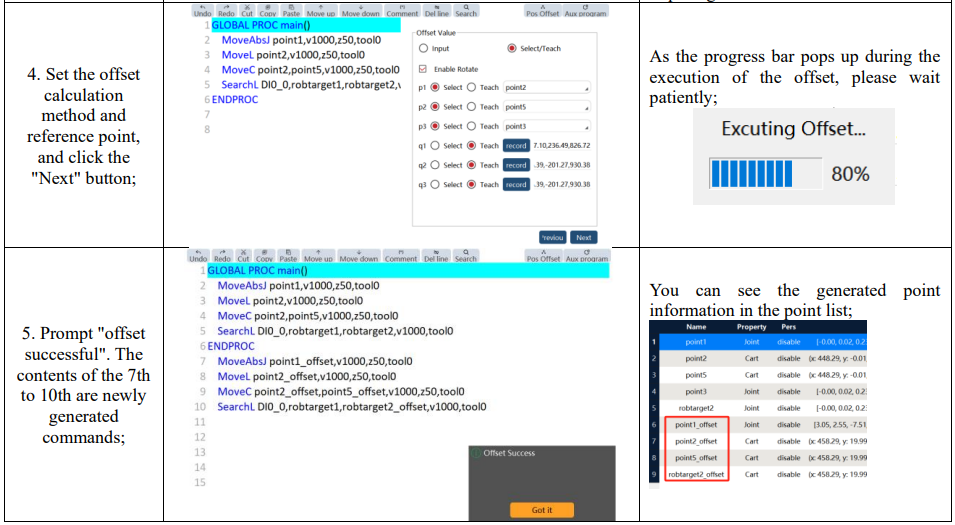Choose the Teach radio for row p3
This screenshot has width=955, height=525.
pos(471,126)
